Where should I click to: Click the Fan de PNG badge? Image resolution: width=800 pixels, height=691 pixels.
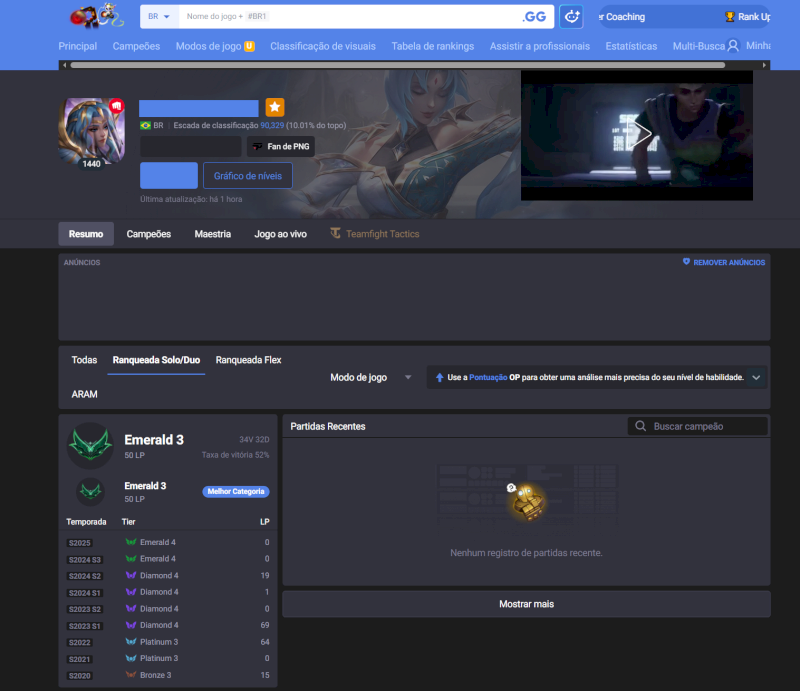click(281, 146)
